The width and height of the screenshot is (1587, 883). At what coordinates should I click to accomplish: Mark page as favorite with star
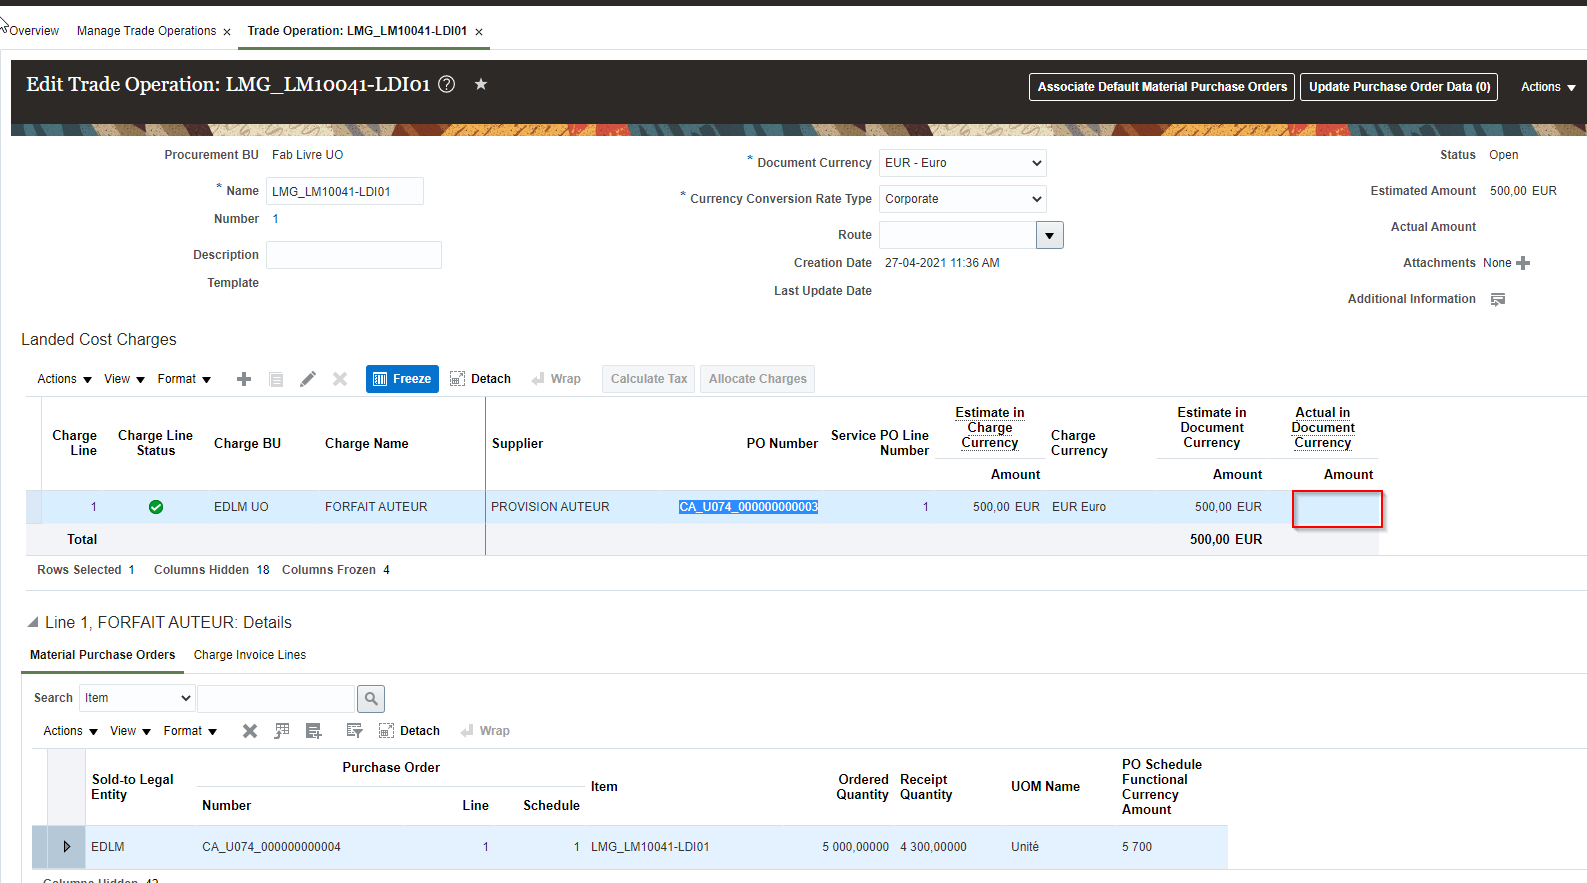pyautogui.click(x=481, y=84)
